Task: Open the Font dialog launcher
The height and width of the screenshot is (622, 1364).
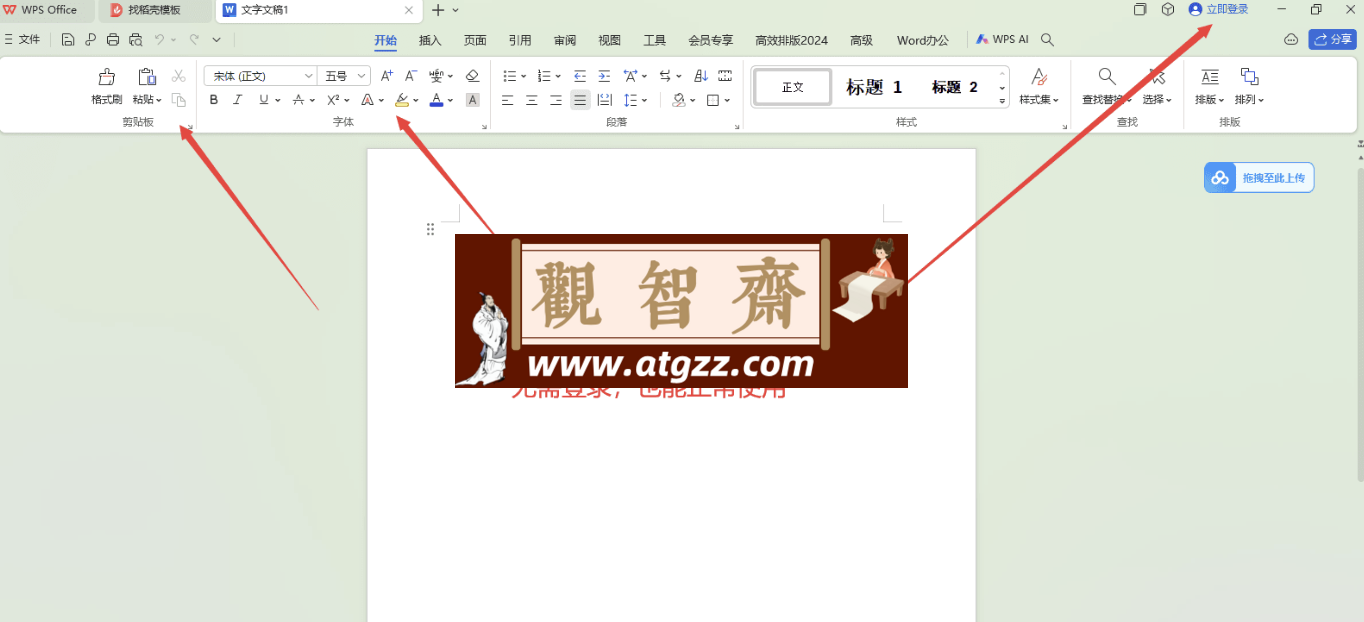Action: pos(485,127)
